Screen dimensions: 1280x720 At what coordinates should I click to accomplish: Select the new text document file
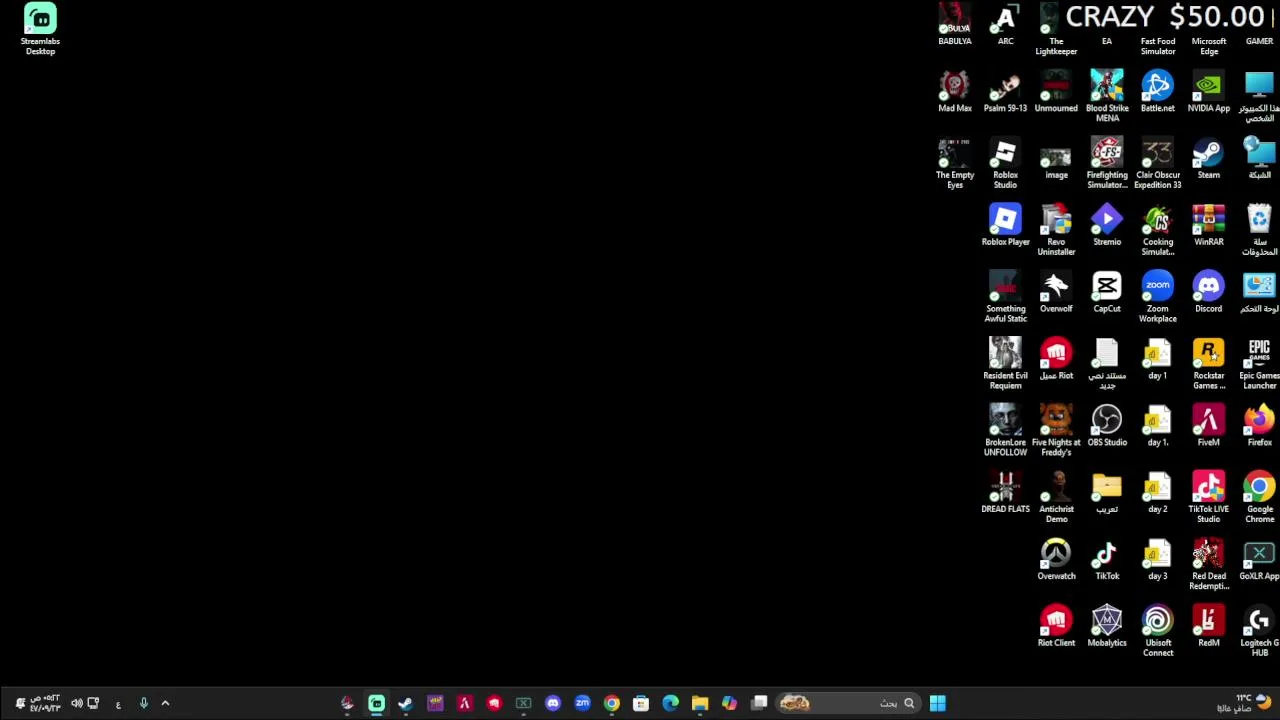[1107, 364]
